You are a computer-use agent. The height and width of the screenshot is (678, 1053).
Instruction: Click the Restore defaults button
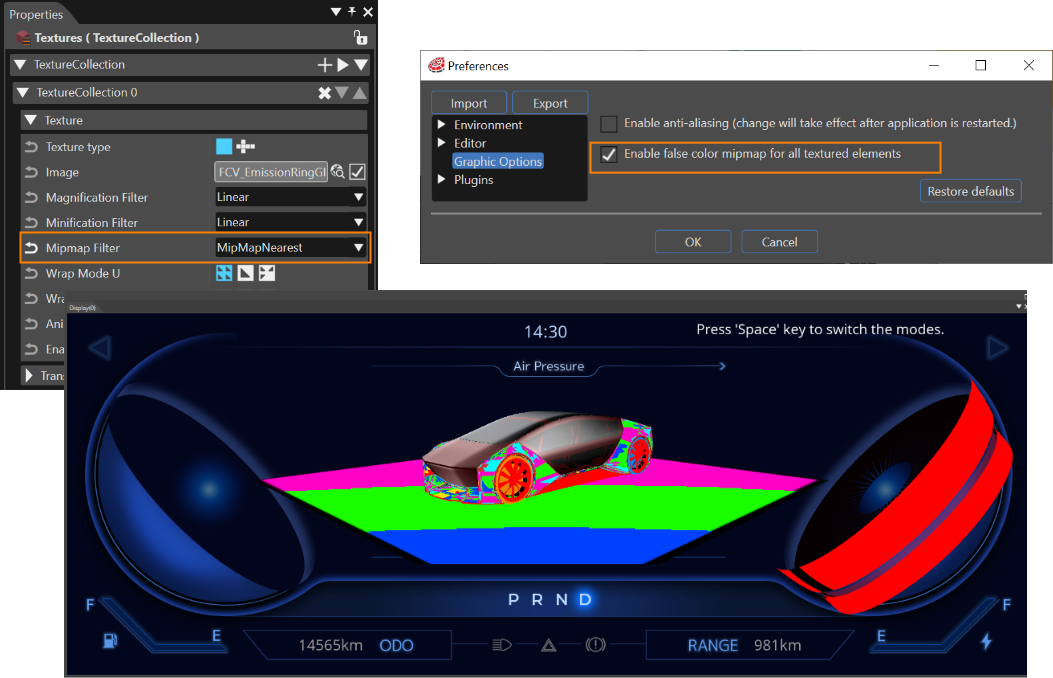(971, 191)
